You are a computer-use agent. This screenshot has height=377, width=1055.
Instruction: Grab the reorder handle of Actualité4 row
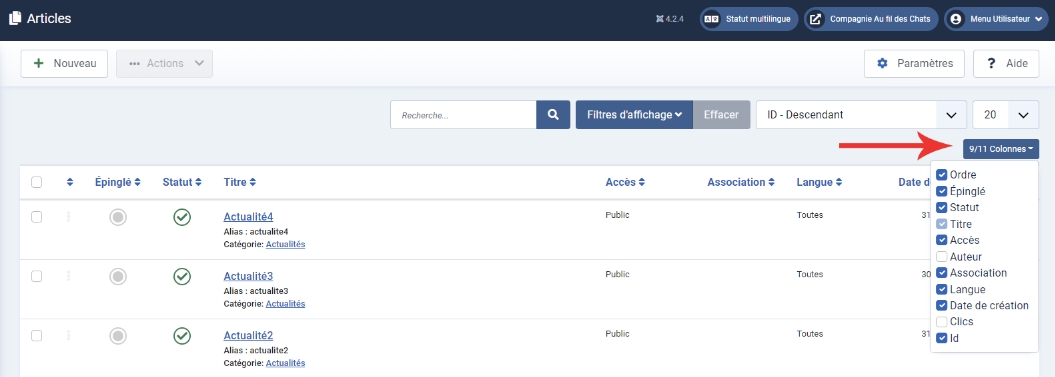click(x=69, y=217)
